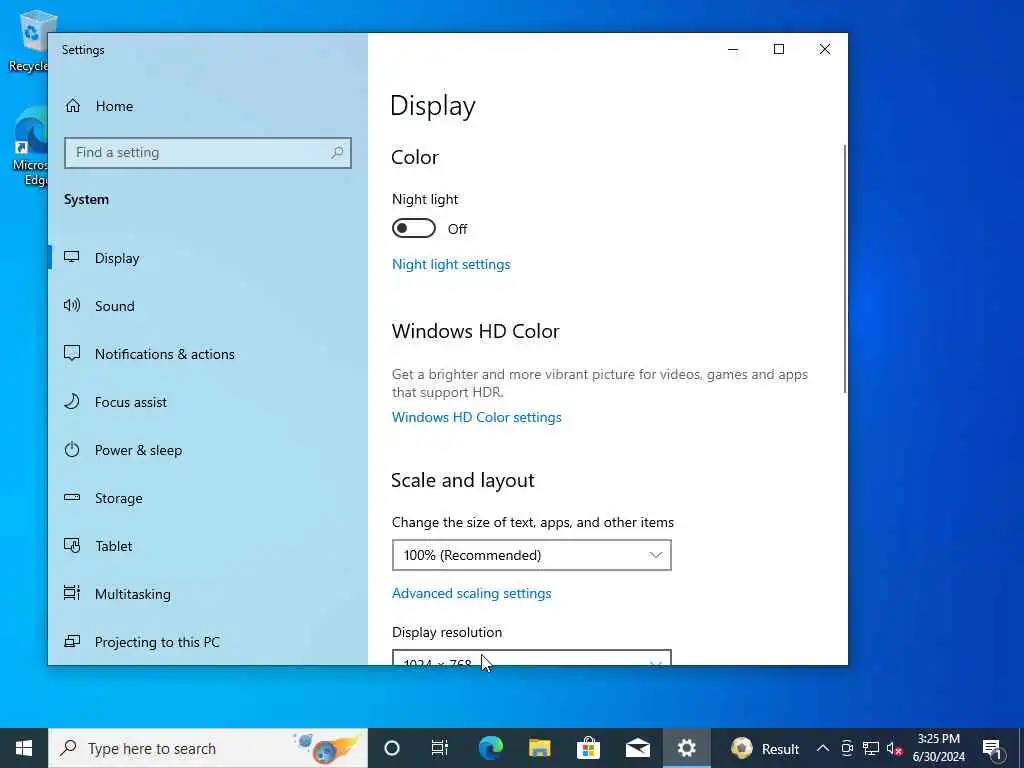Click the Cortana circle icon on taskbar
Image resolution: width=1024 pixels, height=768 pixels.
(x=392, y=748)
